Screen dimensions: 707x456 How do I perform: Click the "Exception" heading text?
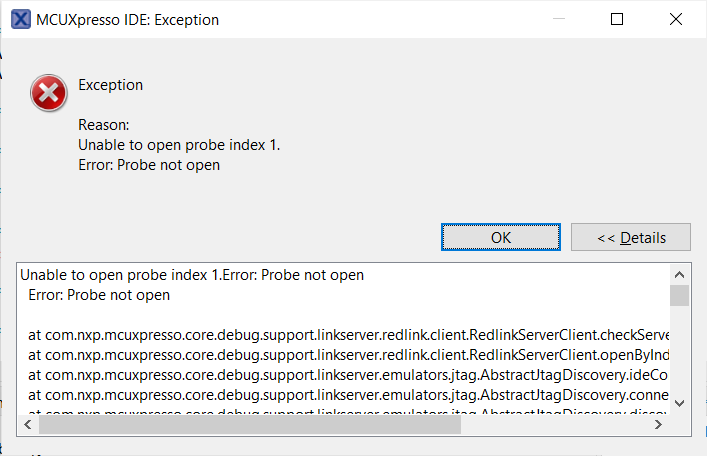110,85
